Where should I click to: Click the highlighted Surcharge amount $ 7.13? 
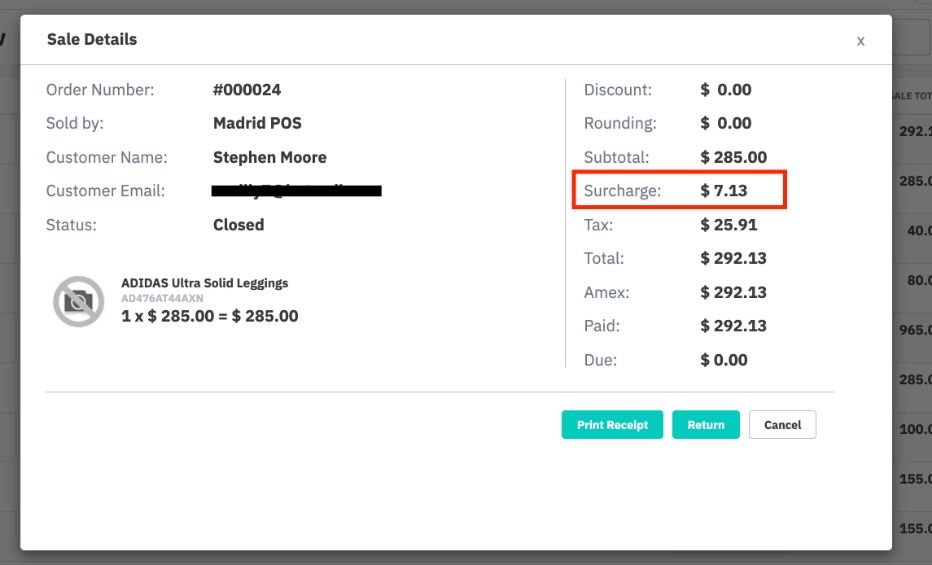(x=724, y=190)
